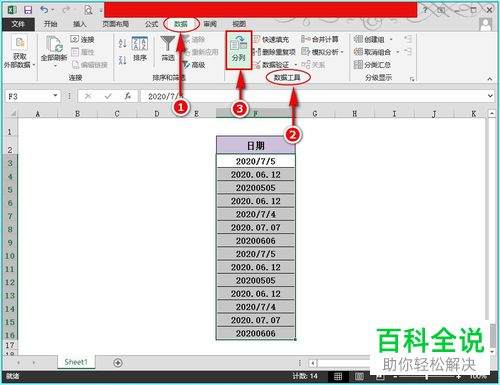
Task: Click zoom out minus button
Action: tap(395, 377)
